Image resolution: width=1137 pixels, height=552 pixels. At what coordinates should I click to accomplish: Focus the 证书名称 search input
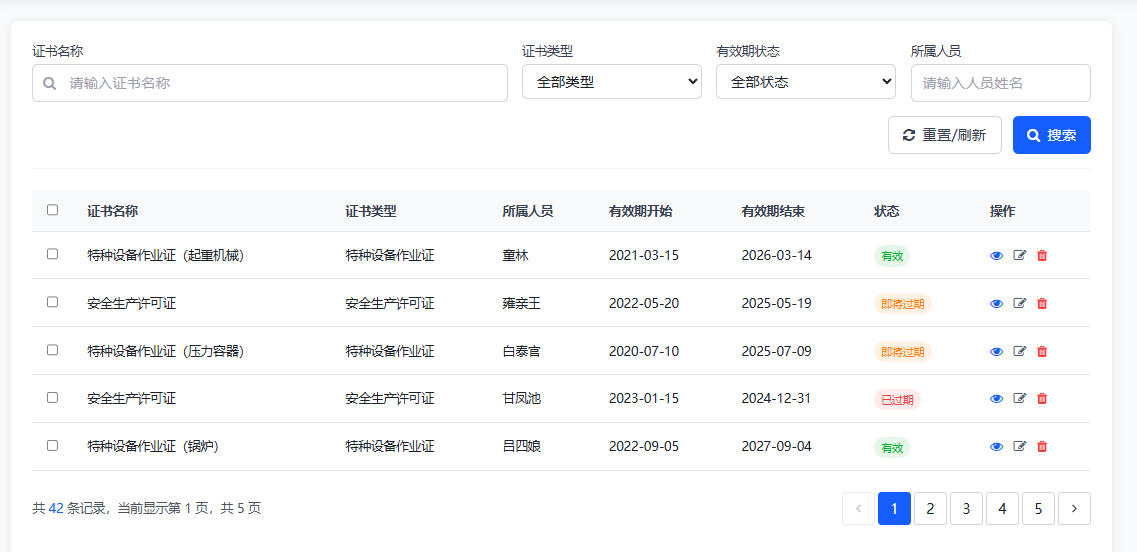[280, 83]
